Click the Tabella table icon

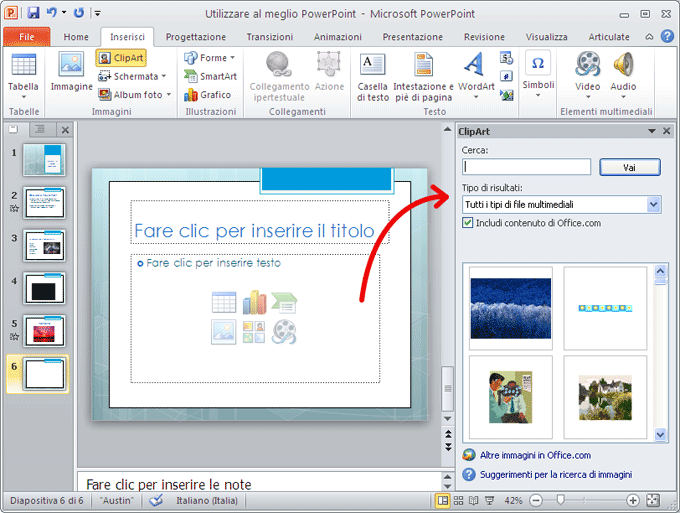23,65
